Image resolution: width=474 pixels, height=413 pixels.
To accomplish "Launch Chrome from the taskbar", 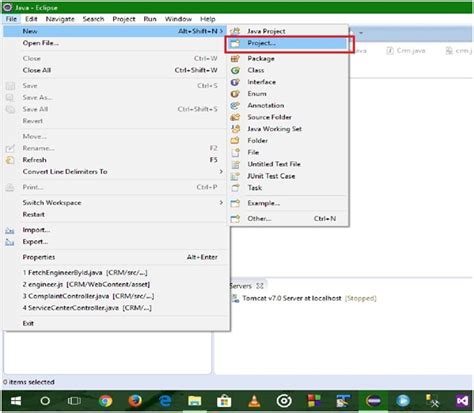I will (105, 401).
